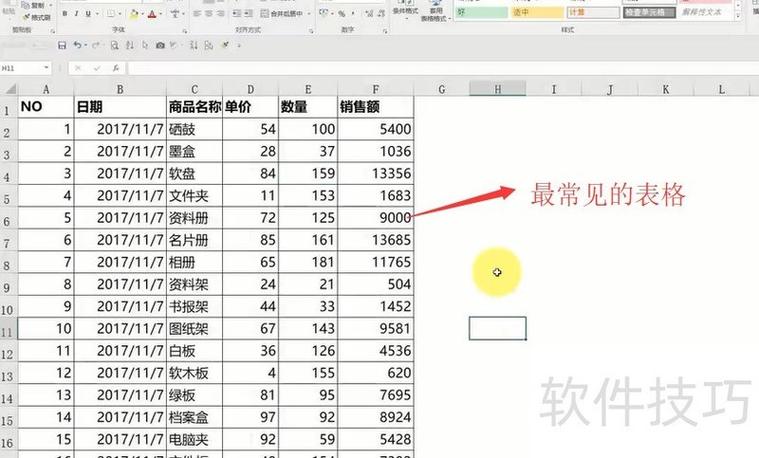Click the Insert Function fx button
This screenshot has width=759, height=458.
[115, 68]
